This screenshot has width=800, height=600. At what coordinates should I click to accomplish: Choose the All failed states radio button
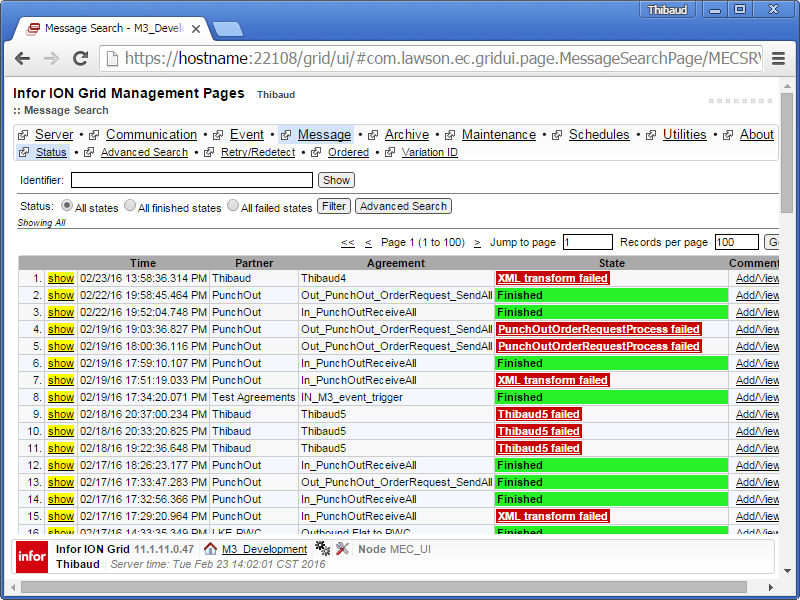coord(233,206)
